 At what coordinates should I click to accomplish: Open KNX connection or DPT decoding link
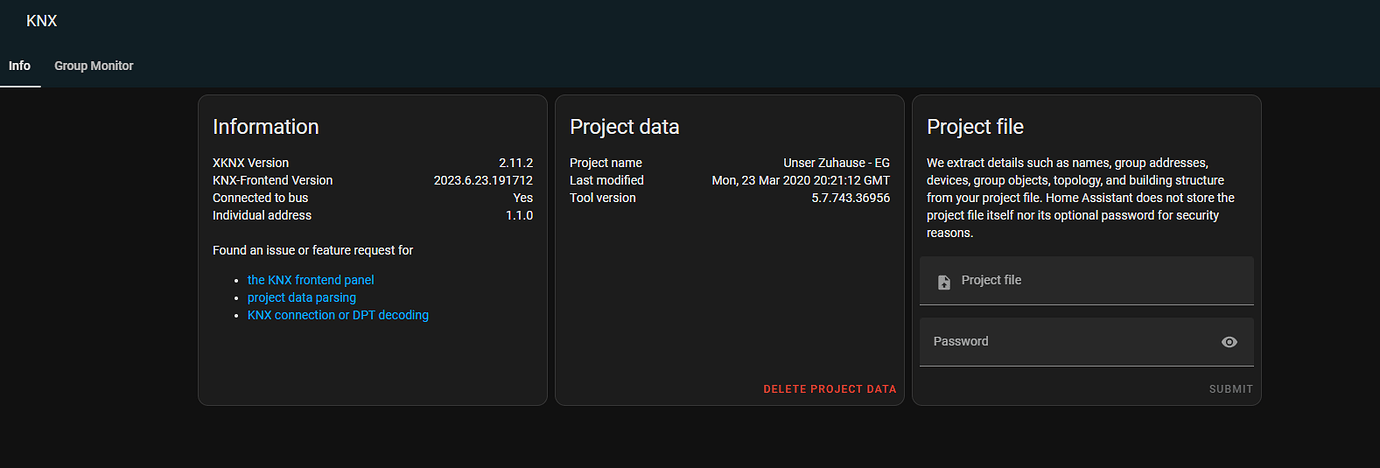[338, 315]
